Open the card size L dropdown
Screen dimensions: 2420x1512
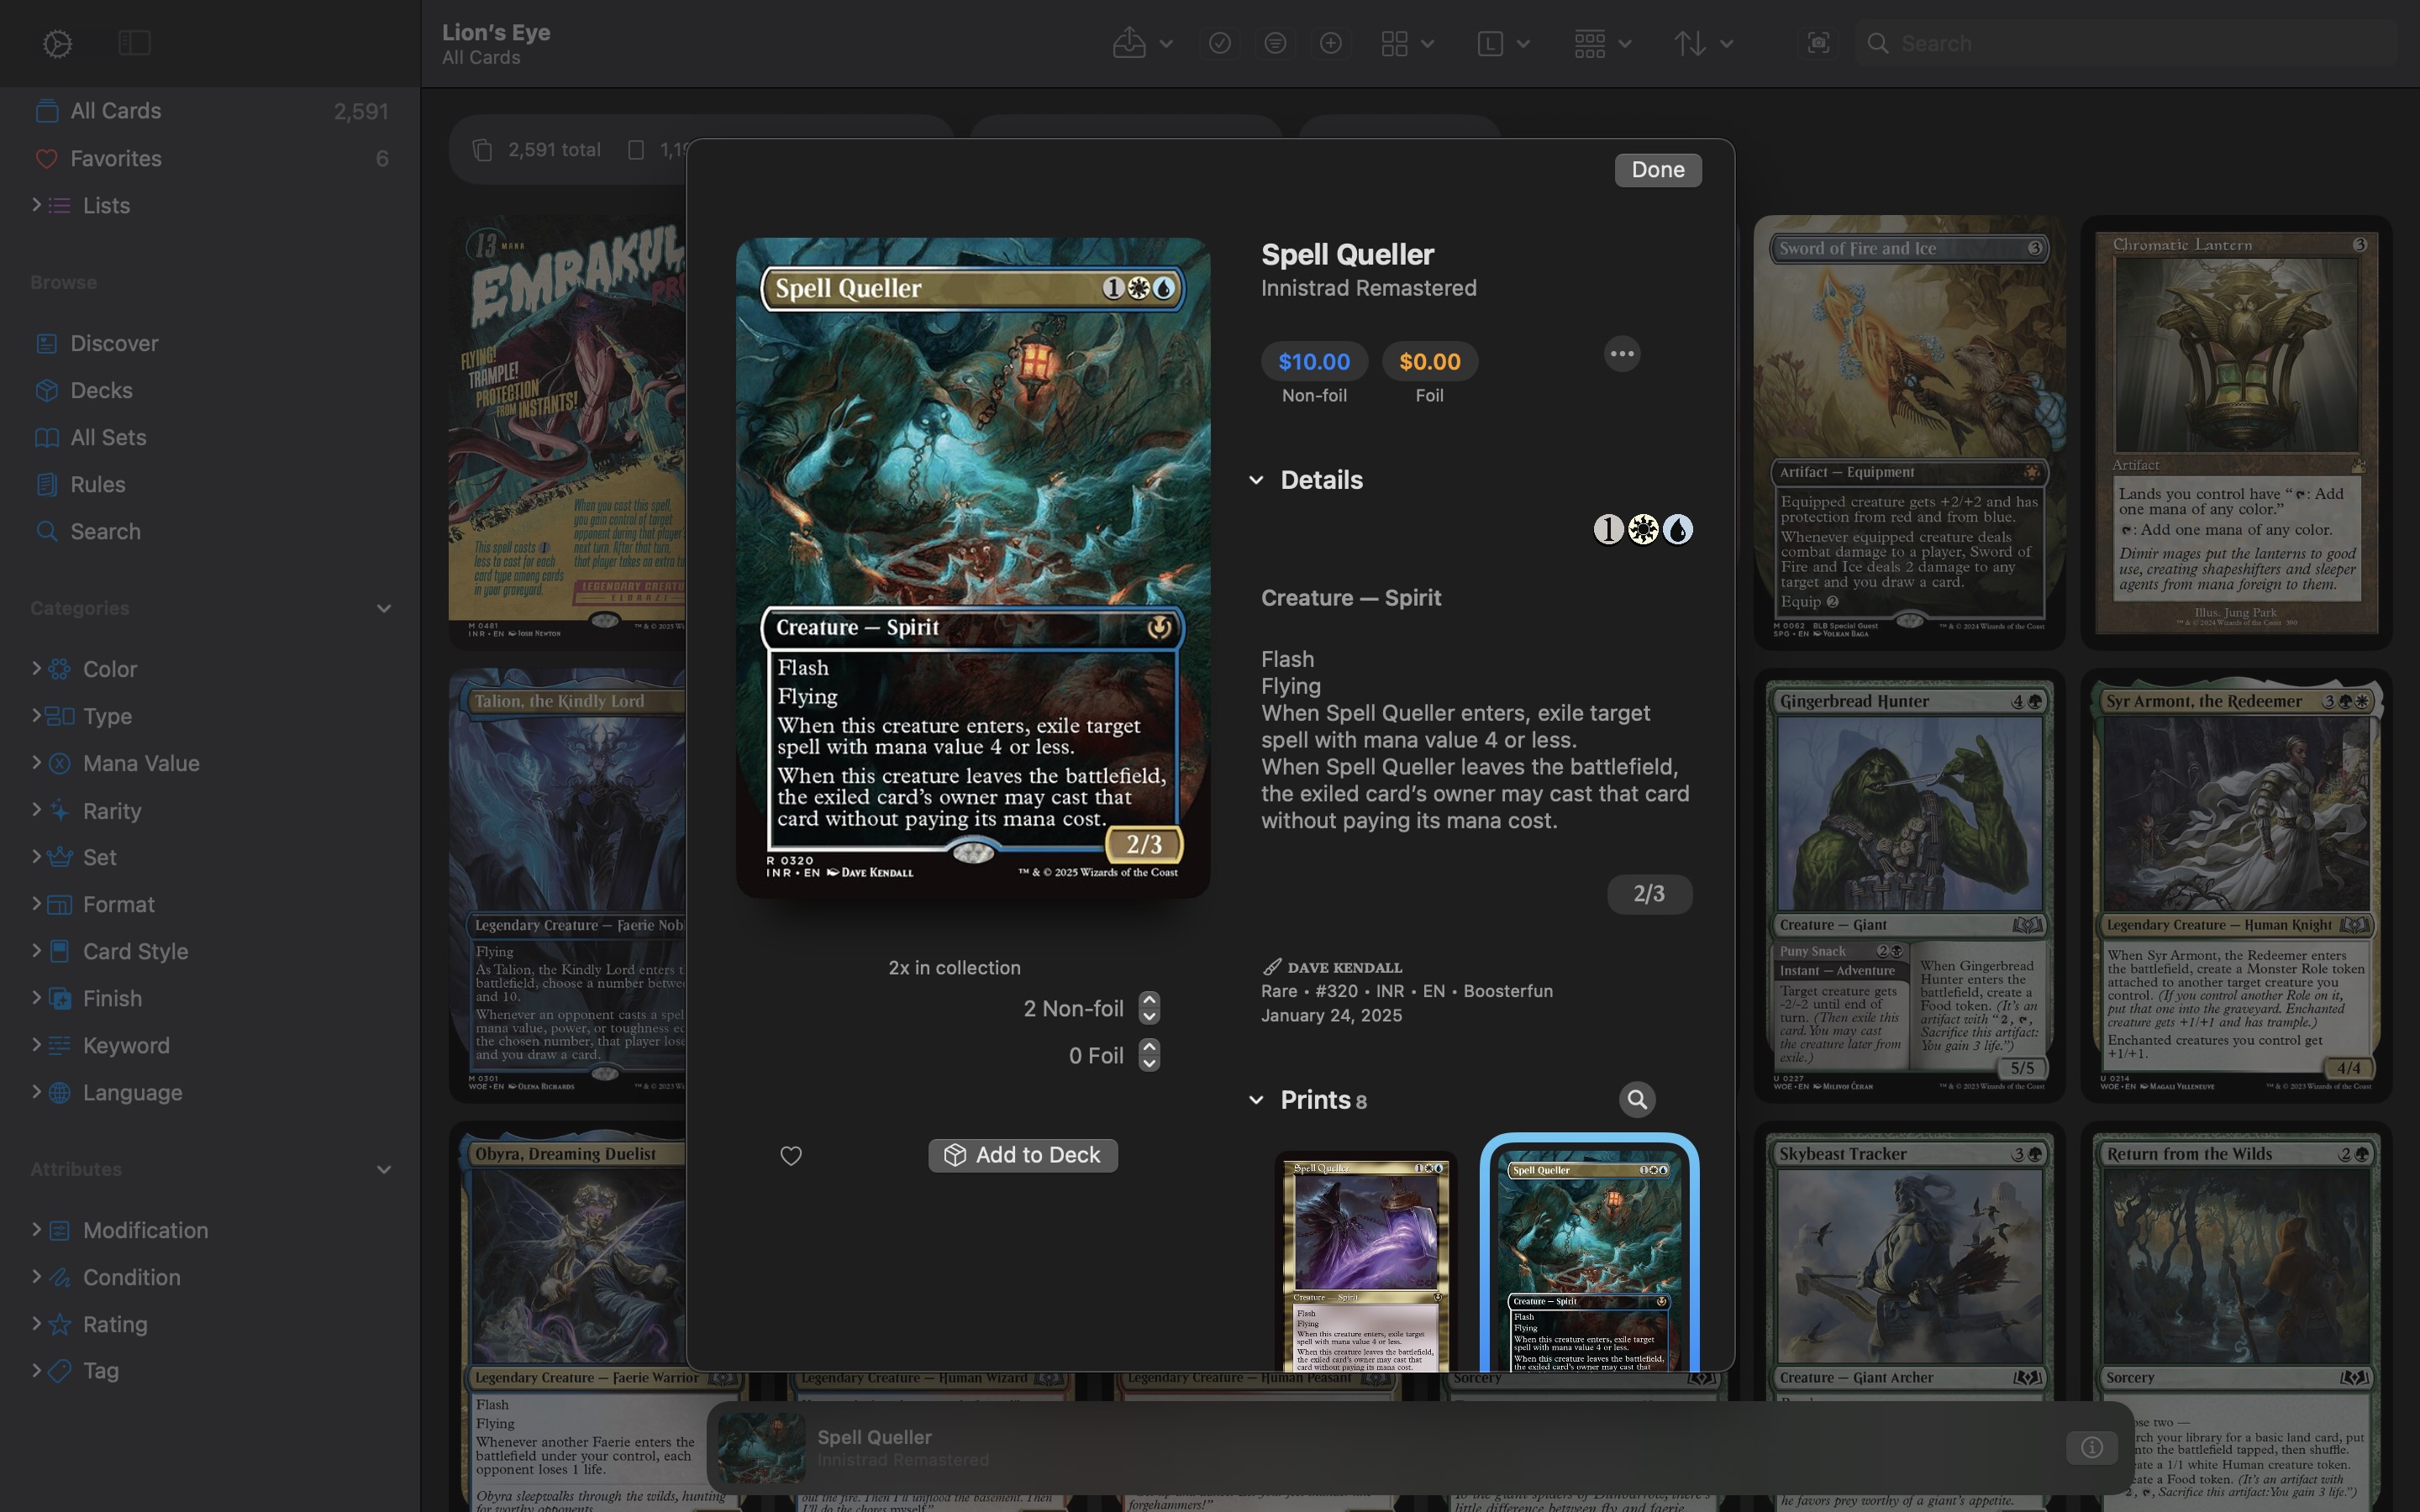[x=1503, y=43]
